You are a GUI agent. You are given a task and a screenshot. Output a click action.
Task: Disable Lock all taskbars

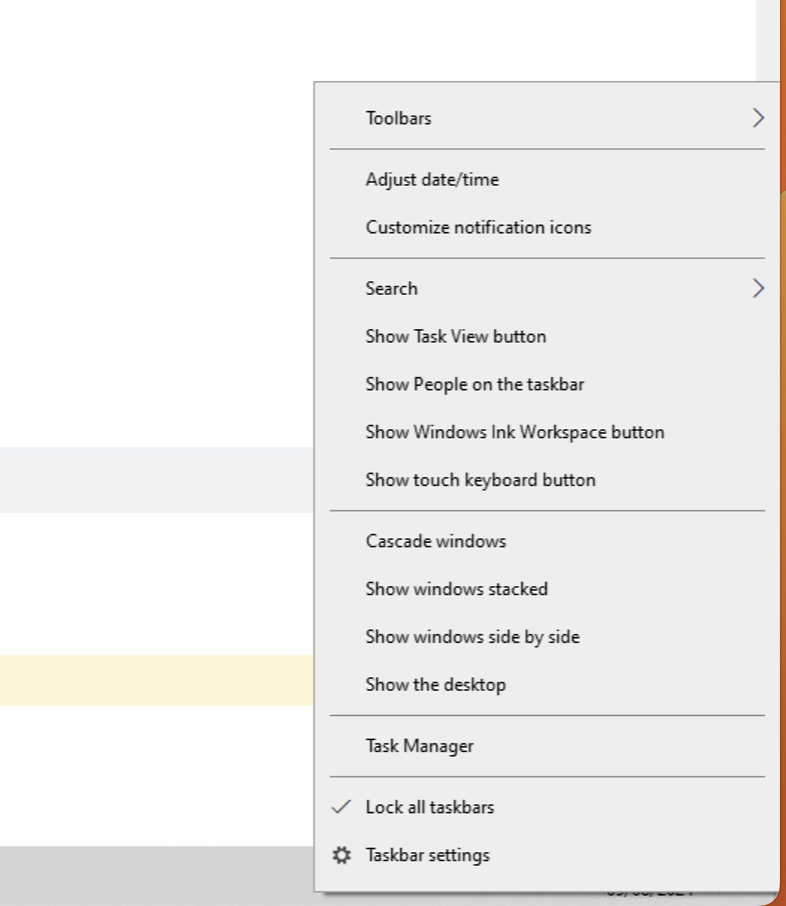[x=431, y=807]
